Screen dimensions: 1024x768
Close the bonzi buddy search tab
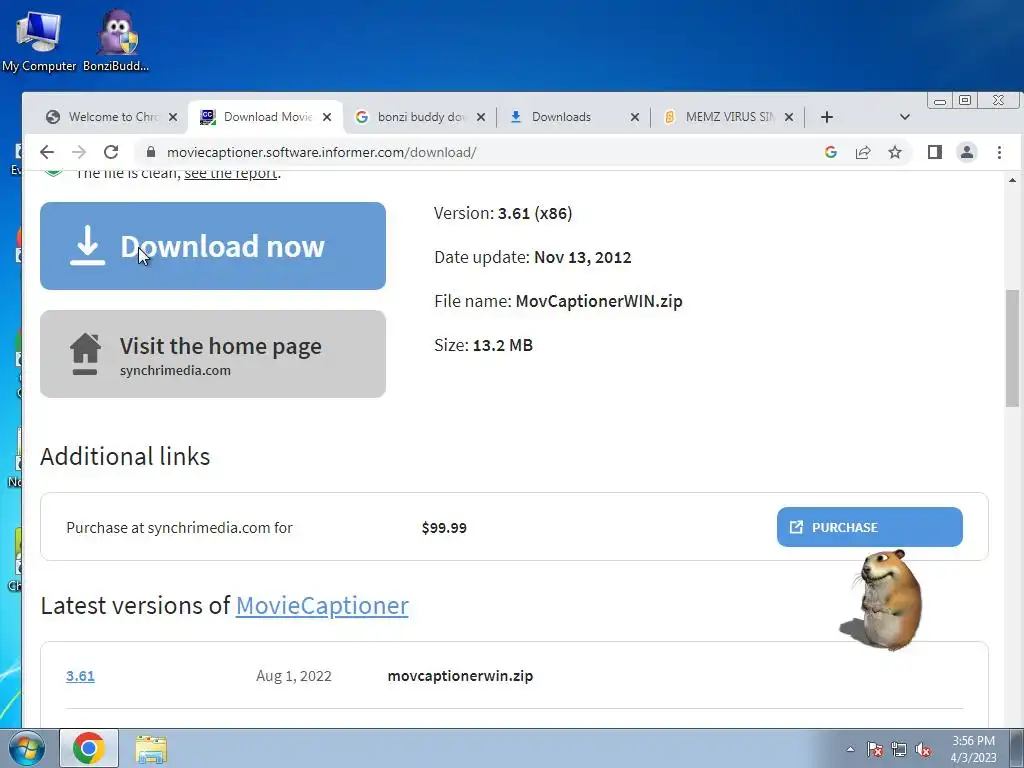(481, 117)
